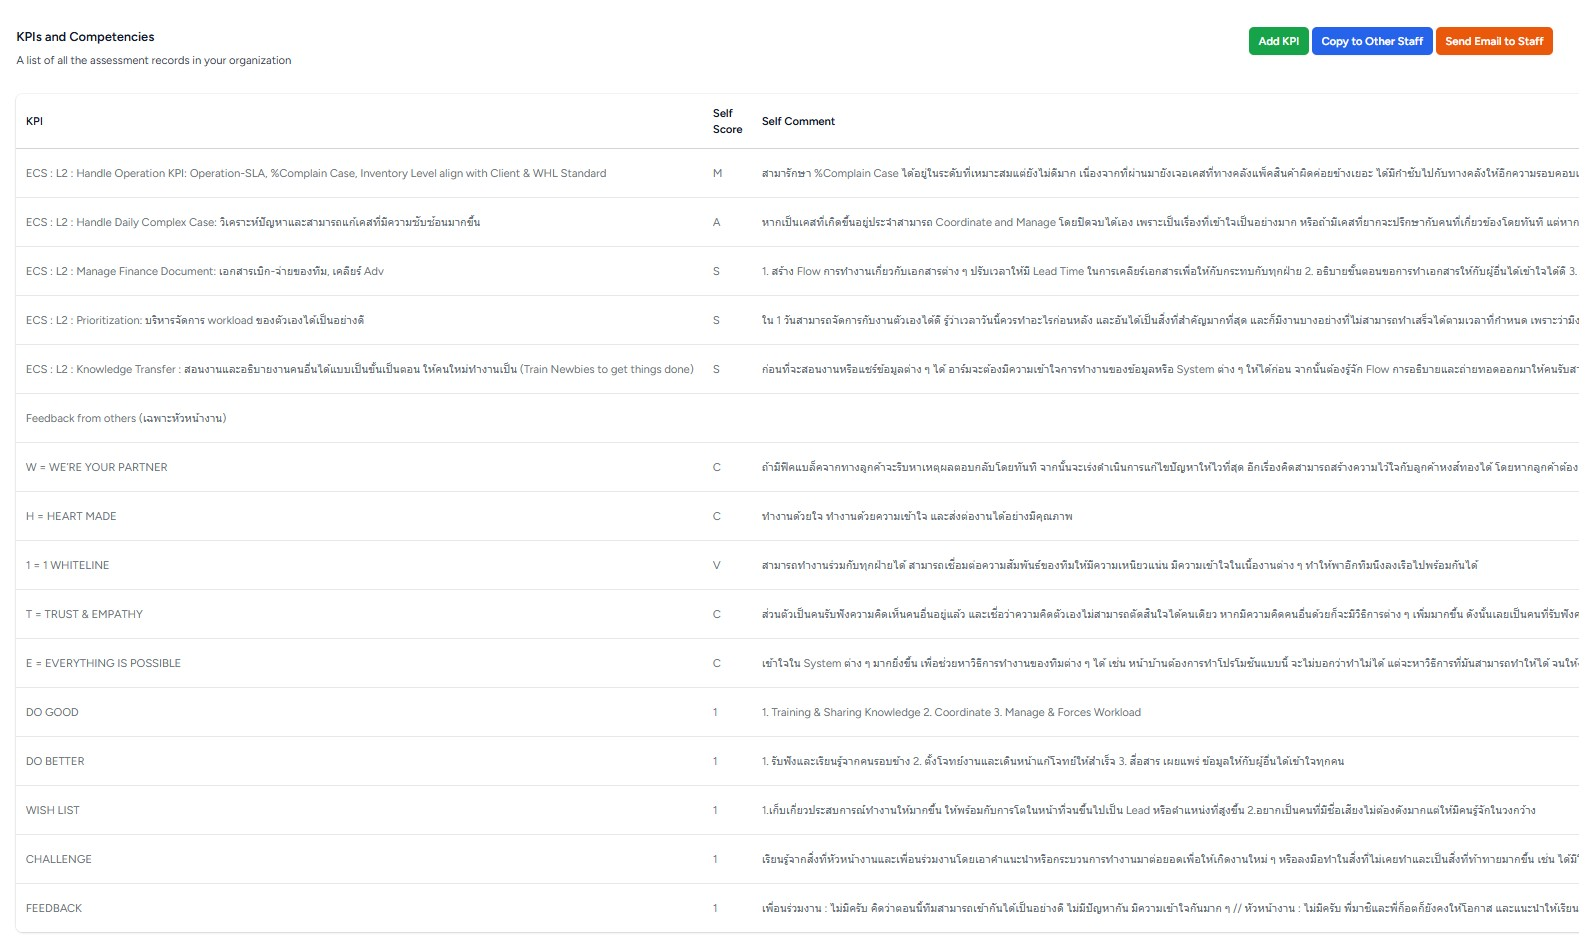
Task: Click the DO GOOD self comment text
Action: click(x=951, y=712)
